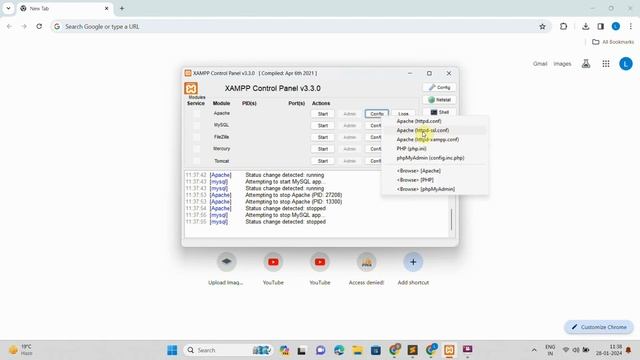Open Search Labs flask icon
The width and height of the screenshot is (640, 360).
586,64
